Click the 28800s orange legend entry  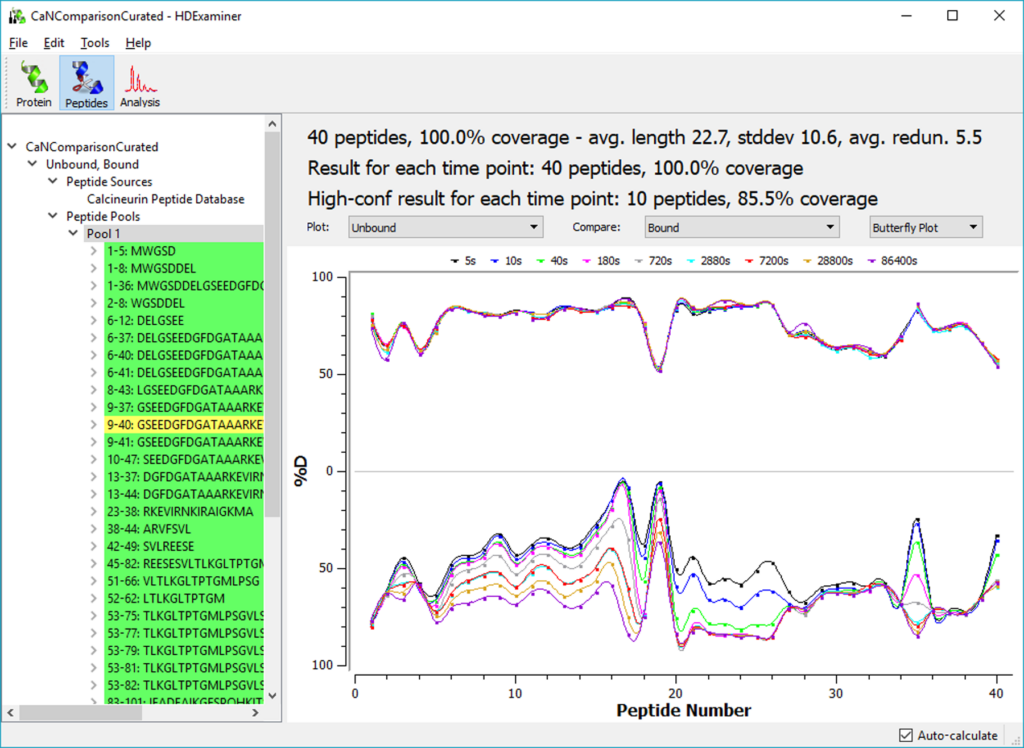(x=827, y=261)
